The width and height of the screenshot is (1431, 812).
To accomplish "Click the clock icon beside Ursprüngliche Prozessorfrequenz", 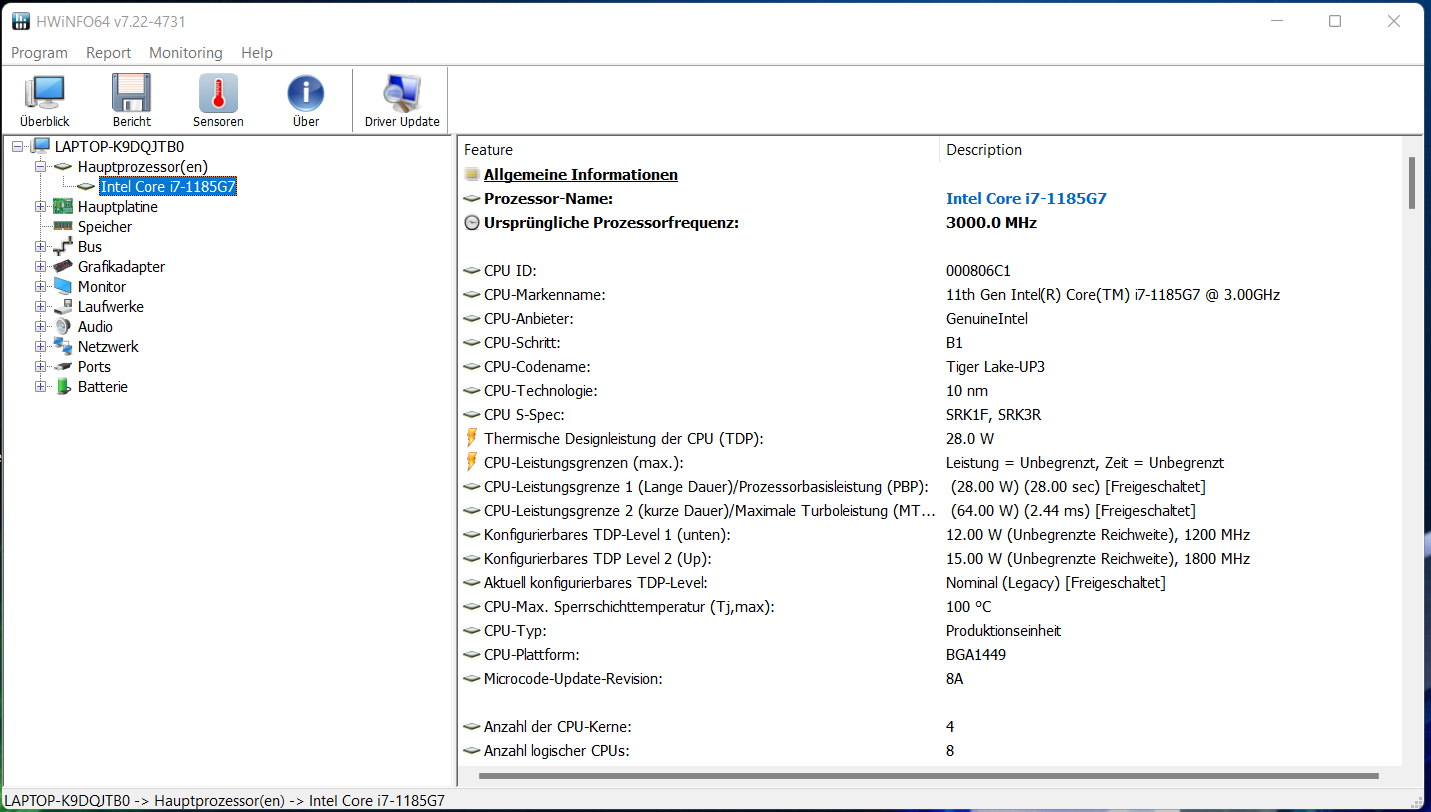I will [472, 223].
